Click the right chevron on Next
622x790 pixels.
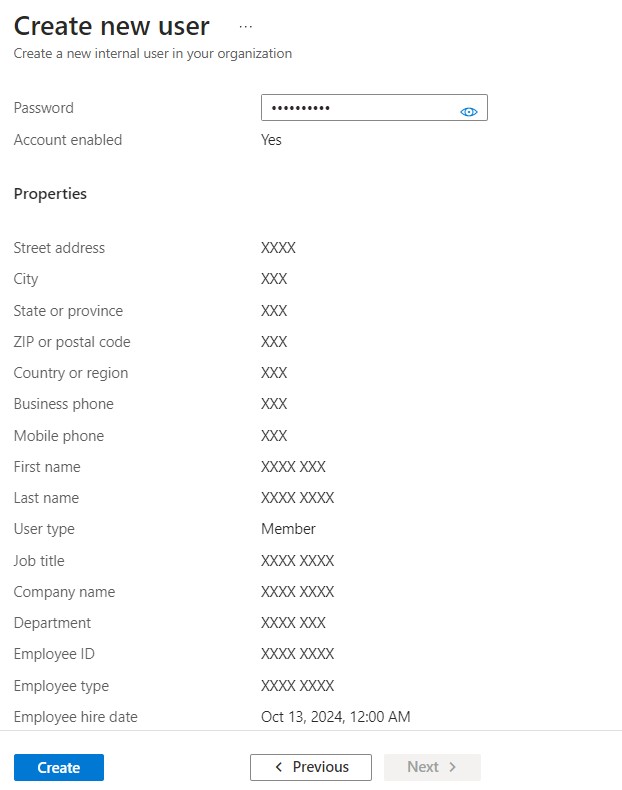pos(453,767)
